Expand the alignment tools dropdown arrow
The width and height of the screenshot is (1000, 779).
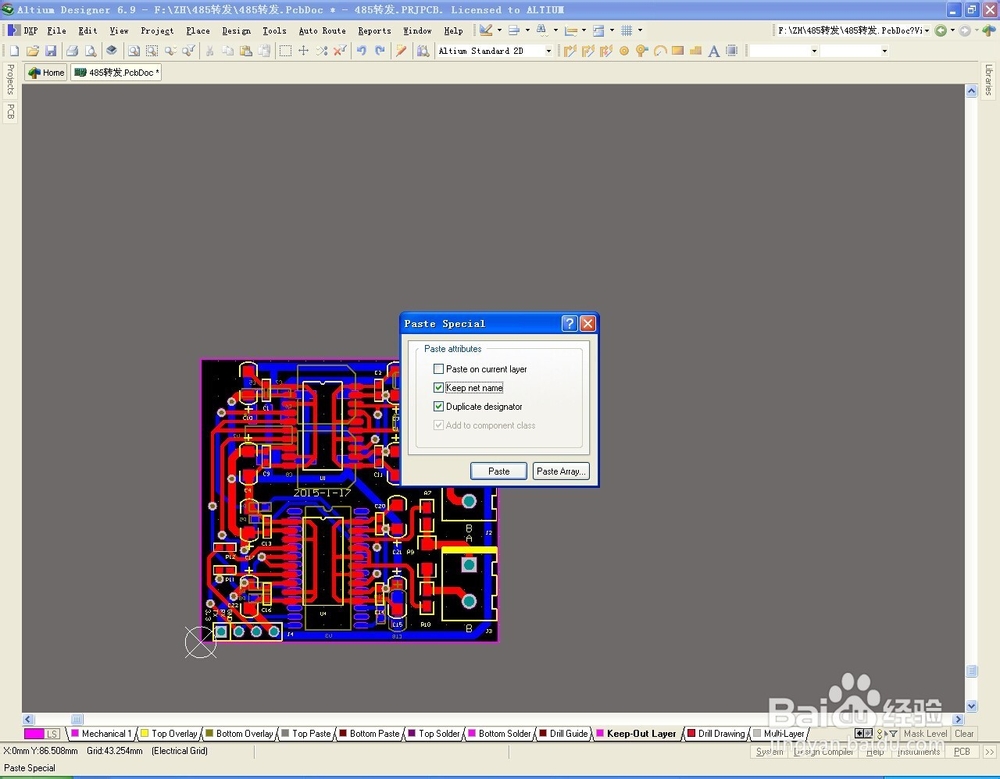pyautogui.click(x=527, y=30)
